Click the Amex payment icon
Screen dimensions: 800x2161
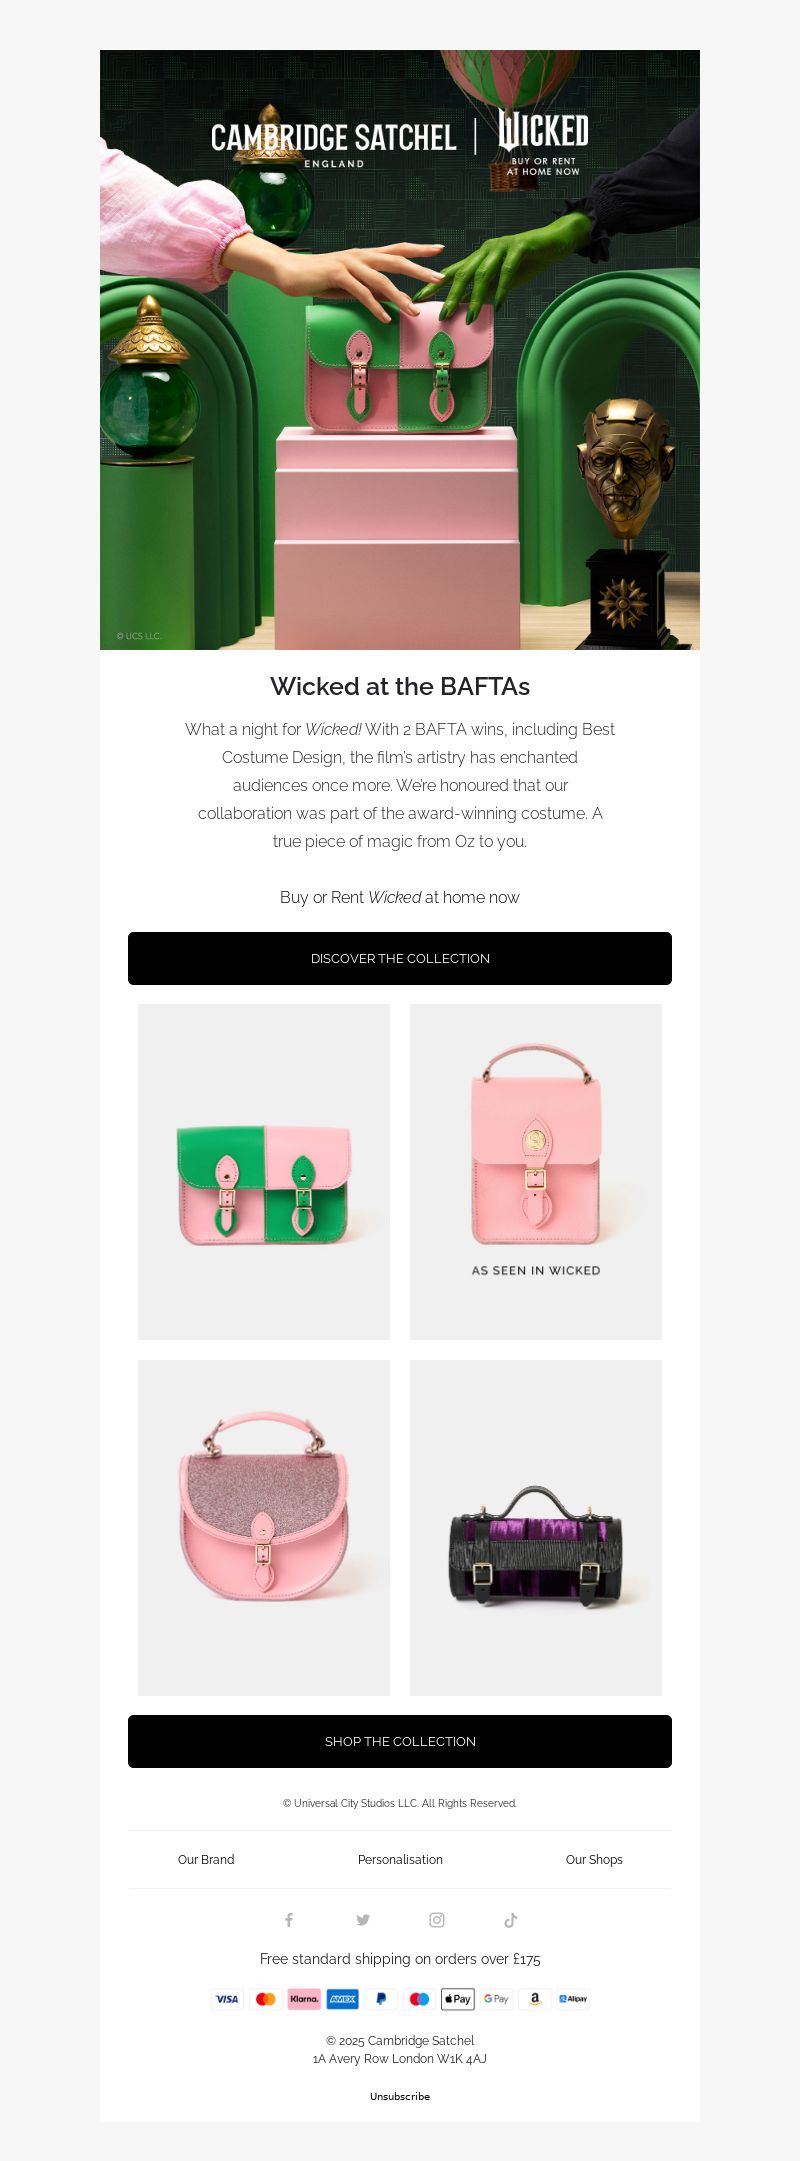tap(343, 1999)
